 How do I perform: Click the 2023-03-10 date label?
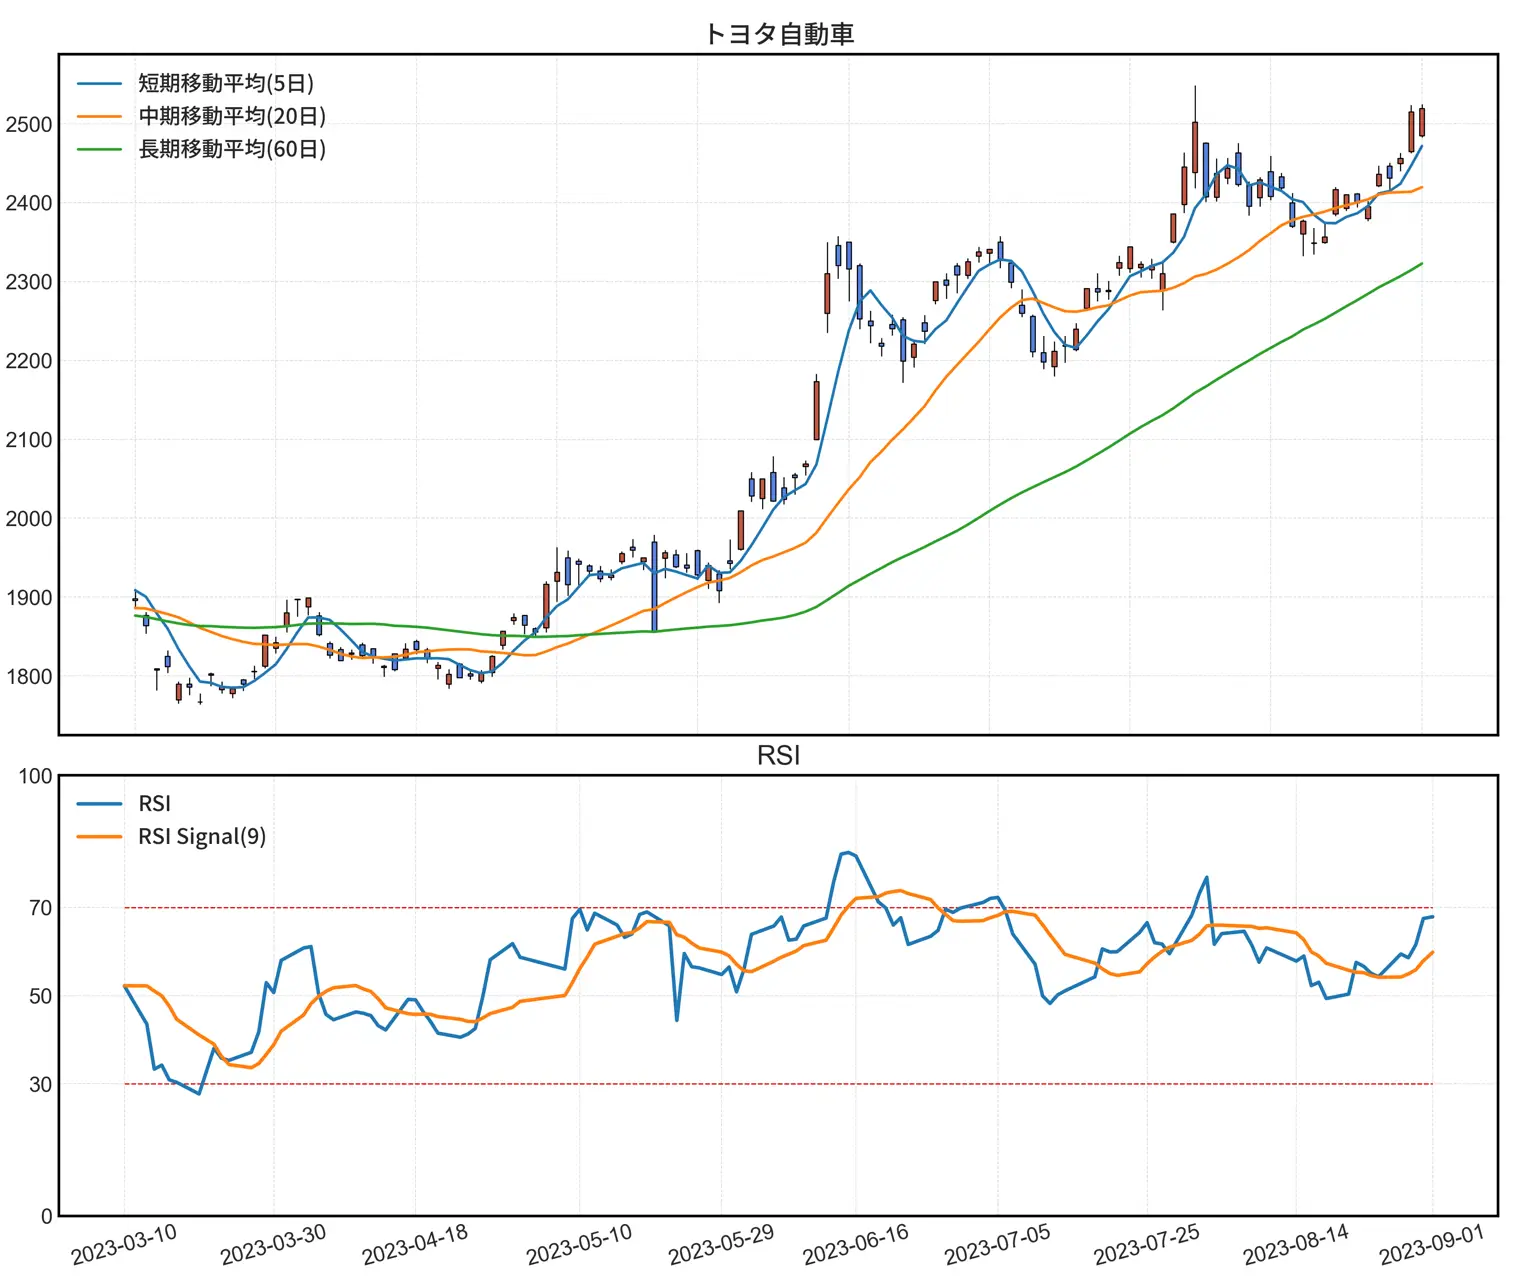pos(124,1244)
